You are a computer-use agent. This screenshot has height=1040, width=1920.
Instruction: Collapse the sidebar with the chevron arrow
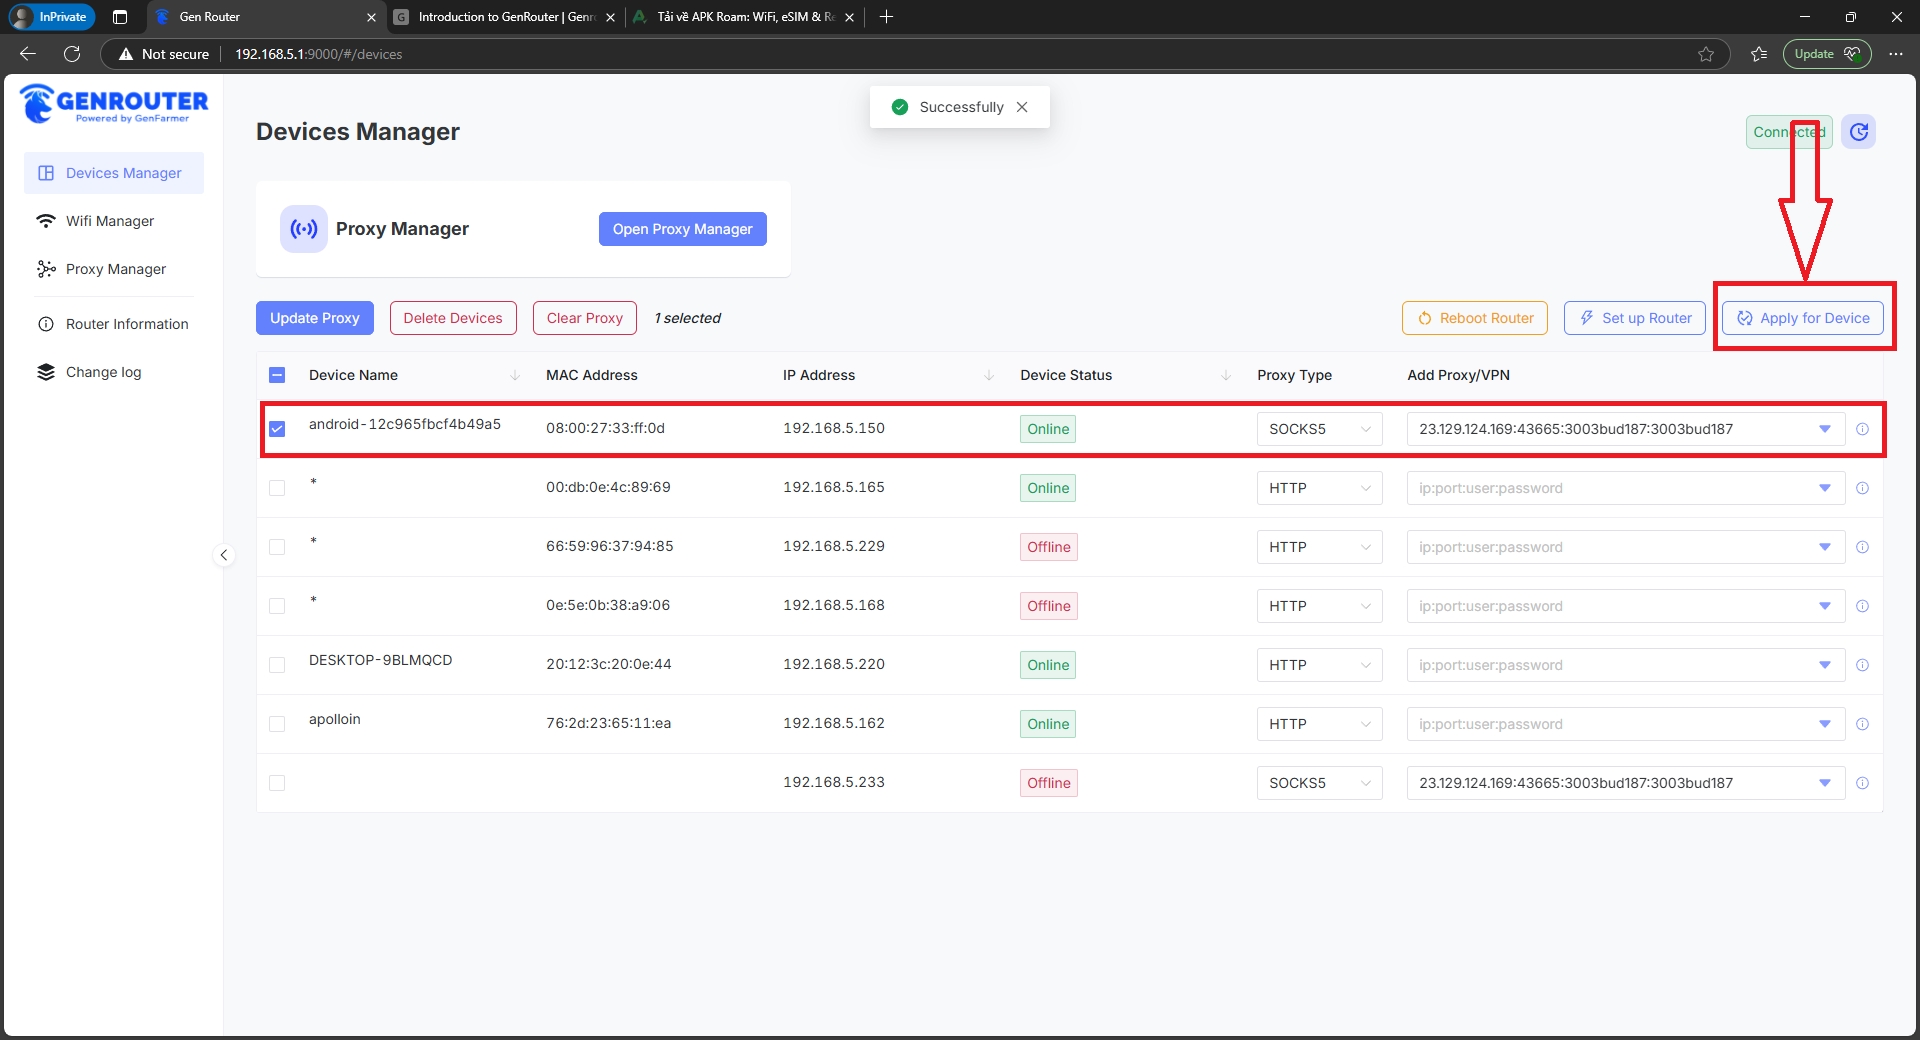point(224,555)
